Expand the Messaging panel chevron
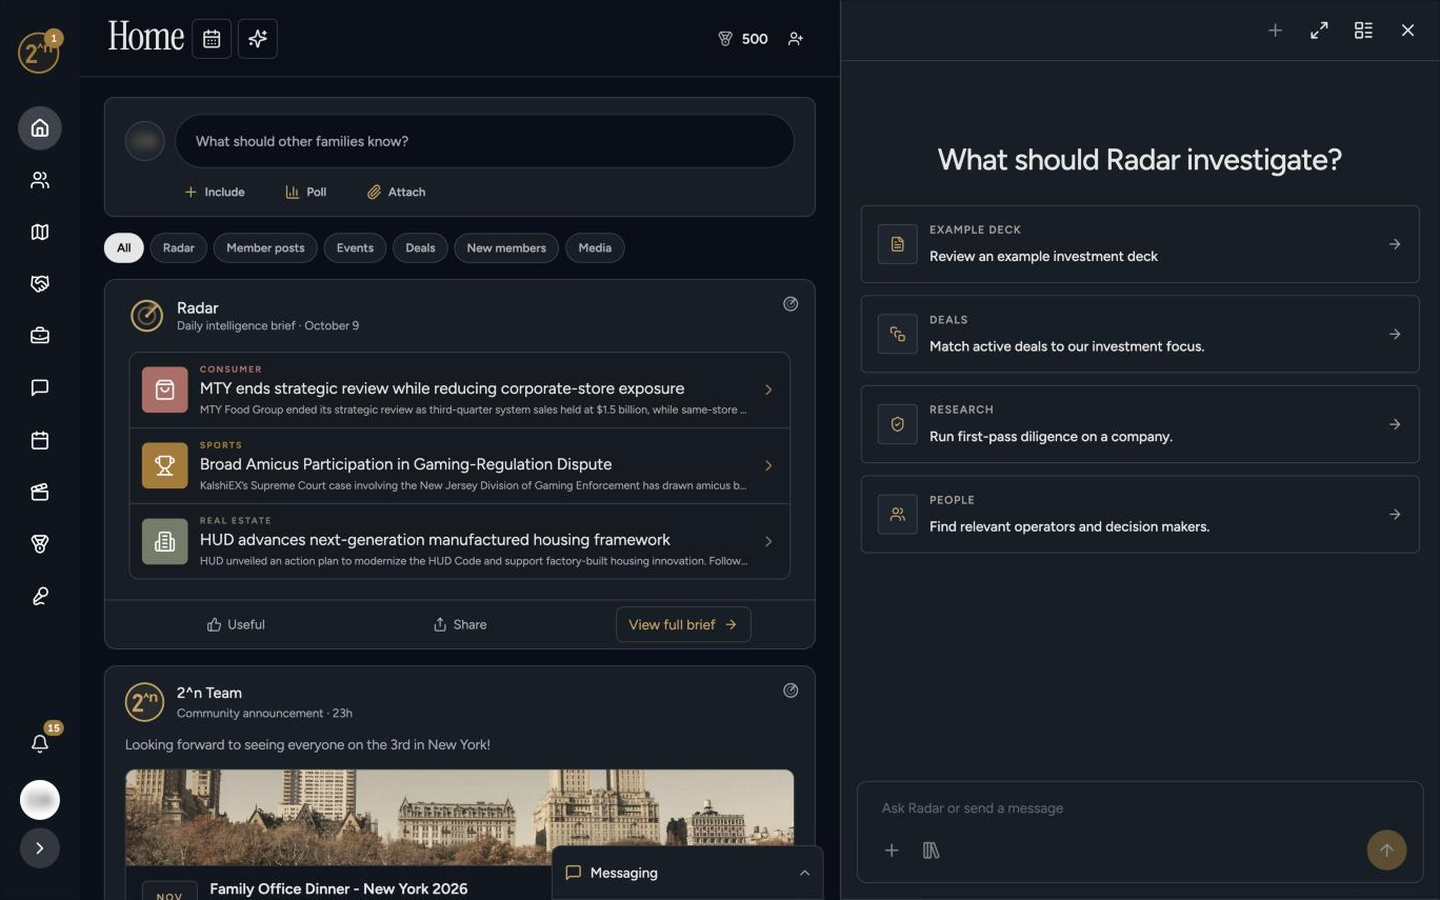 coord(805,873)
